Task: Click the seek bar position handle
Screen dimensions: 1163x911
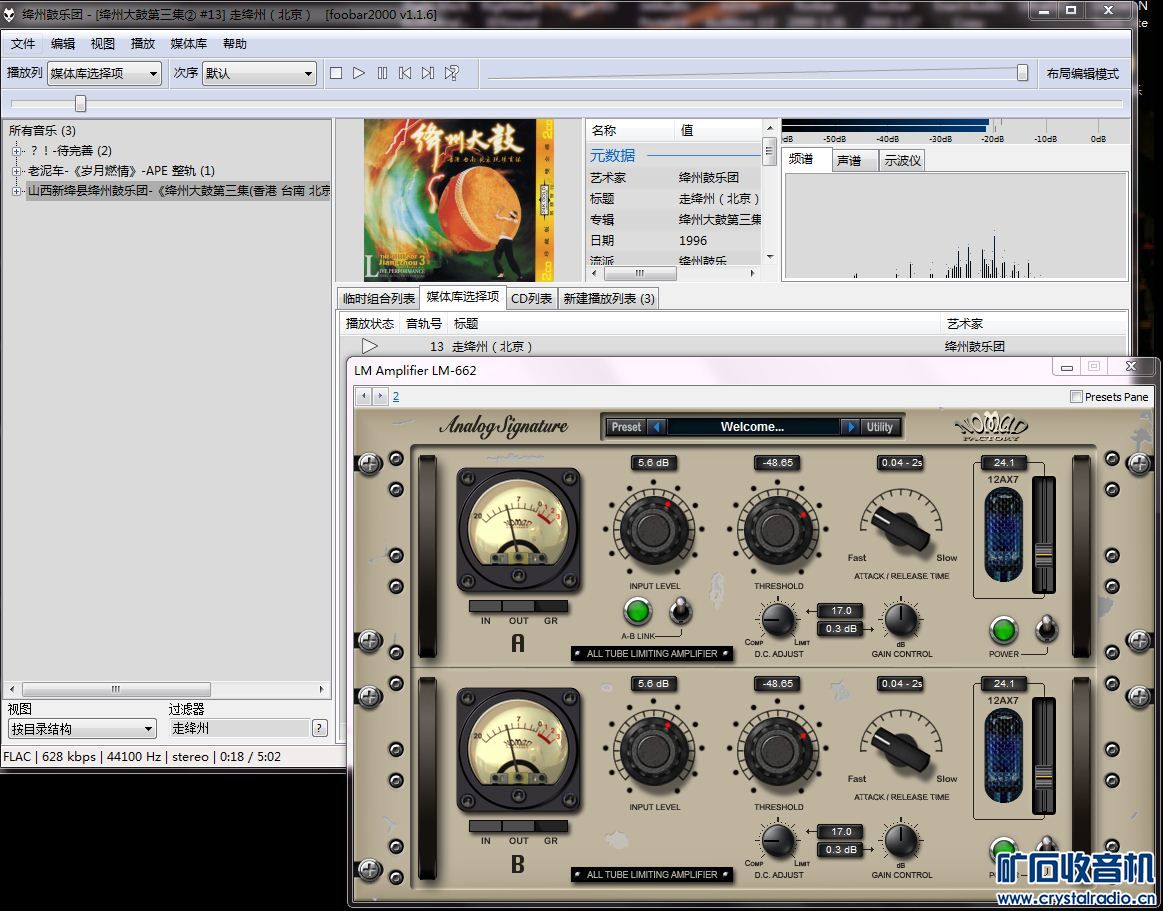Action: 80,104
